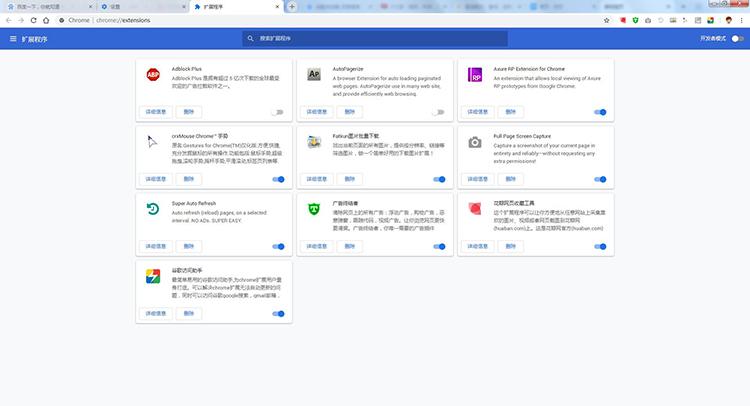750x406 pixels.
Task: Click the green shield icon in browser toolbar
Action: pyautogui.click(x=635, y=21)
